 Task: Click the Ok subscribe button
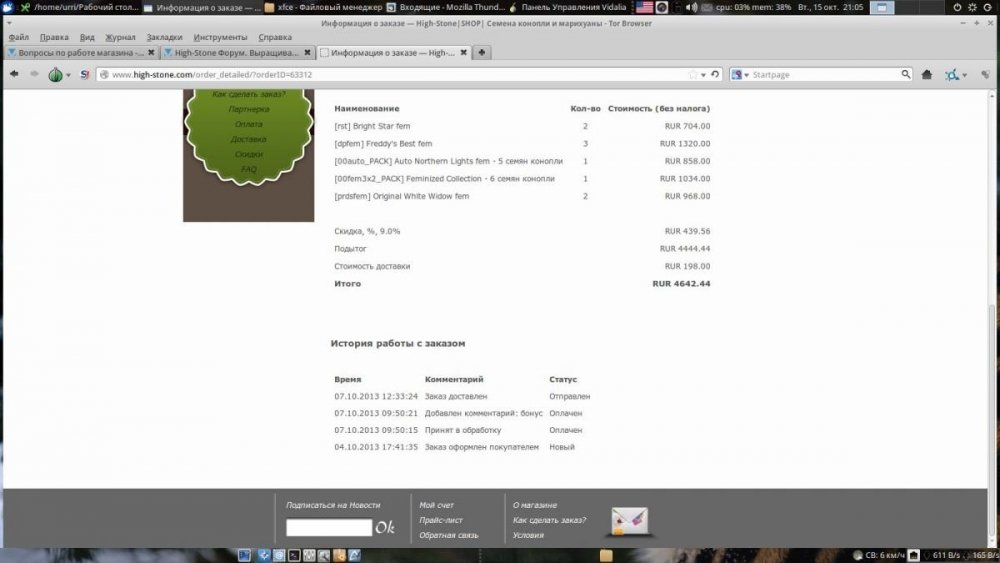[385, 527]
